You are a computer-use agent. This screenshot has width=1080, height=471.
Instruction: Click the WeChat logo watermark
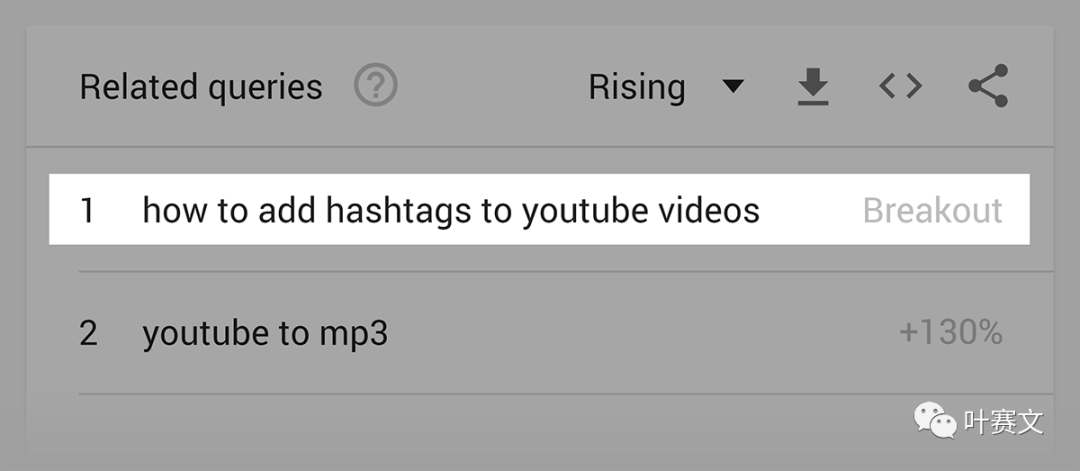(x=935, y=419)
